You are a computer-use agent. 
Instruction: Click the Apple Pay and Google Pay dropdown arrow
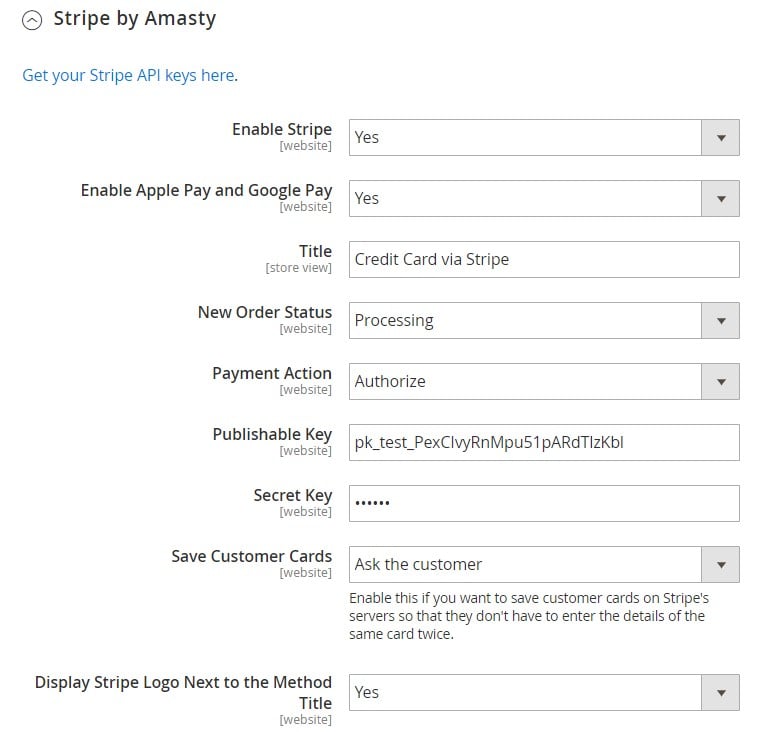(720, 198)
